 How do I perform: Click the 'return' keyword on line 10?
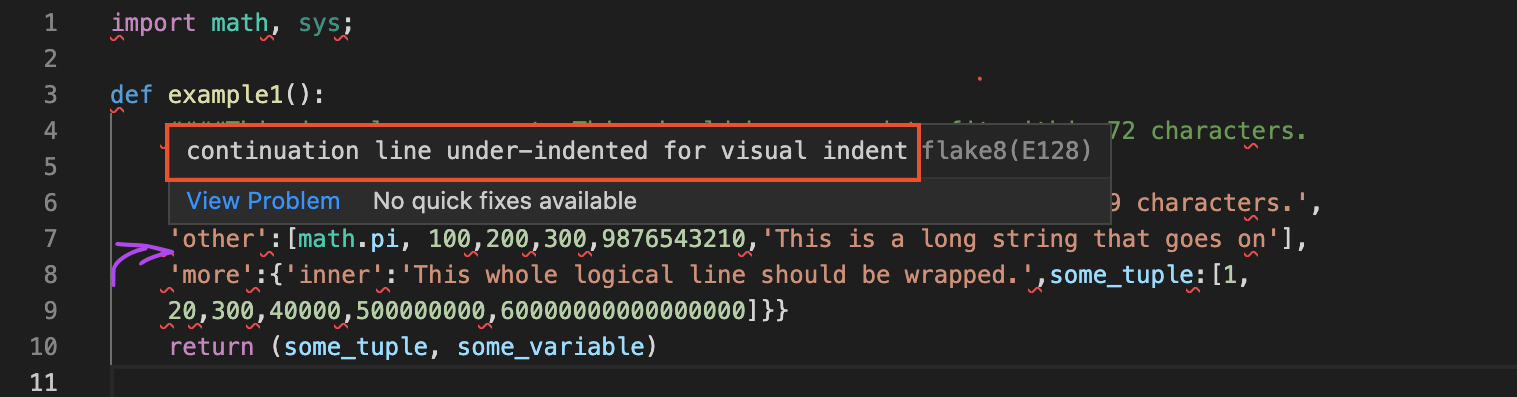tap(212, 347)
